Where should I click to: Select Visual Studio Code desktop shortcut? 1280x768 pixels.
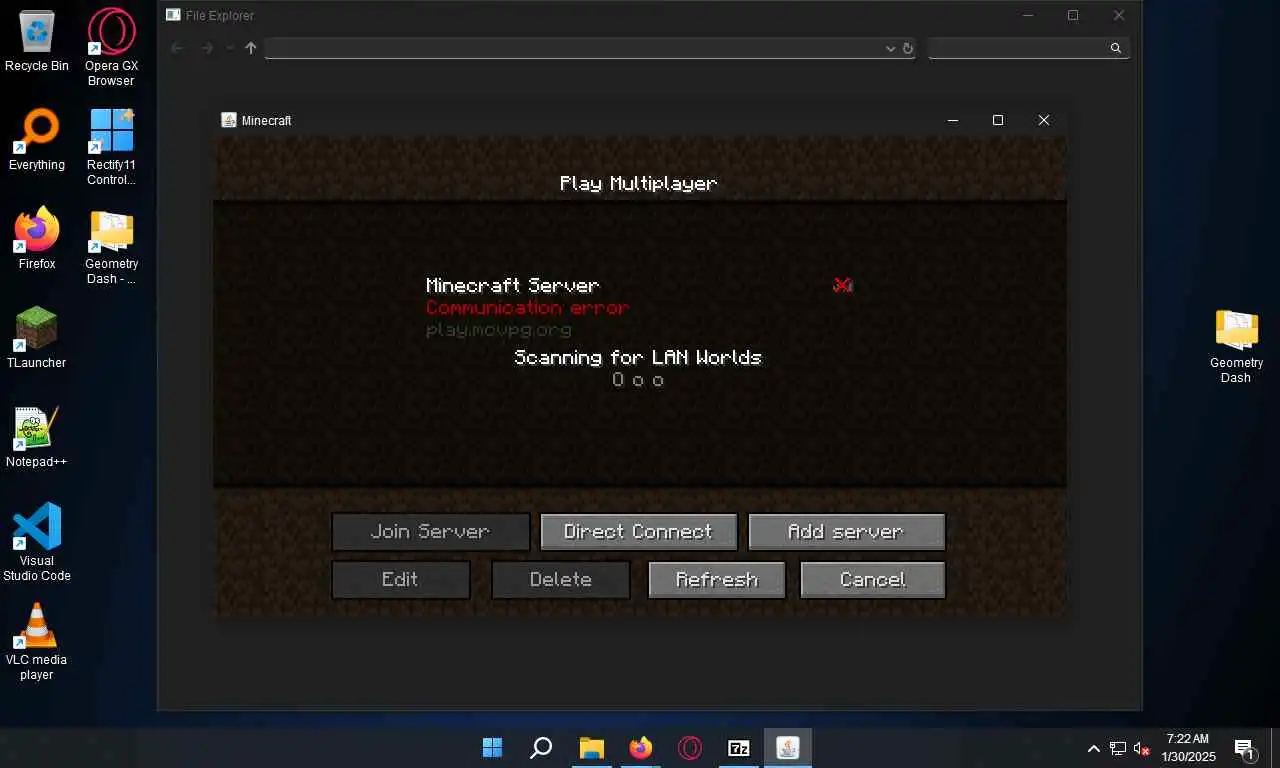point(37,542)
